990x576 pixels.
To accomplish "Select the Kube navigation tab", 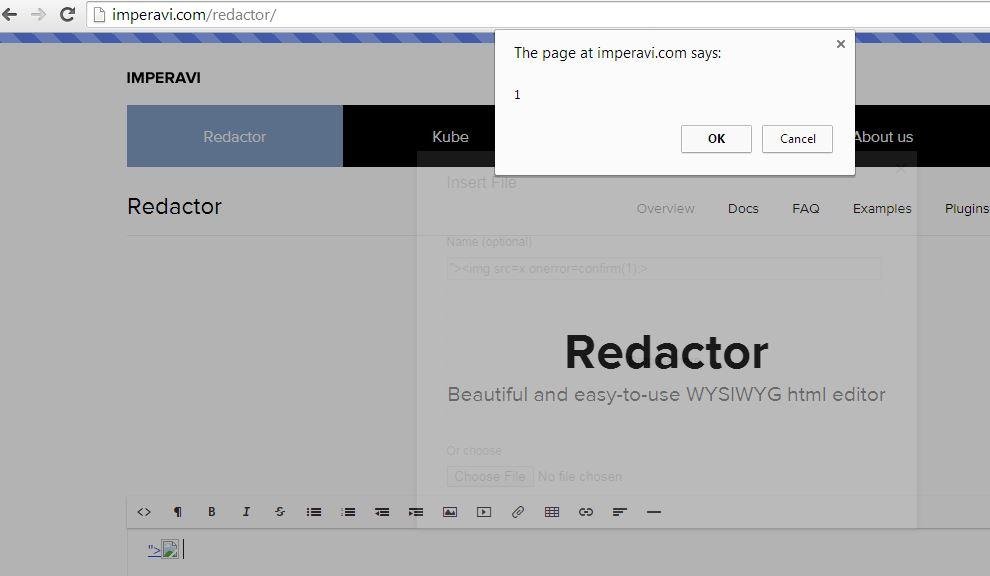I will pos(450,136).
